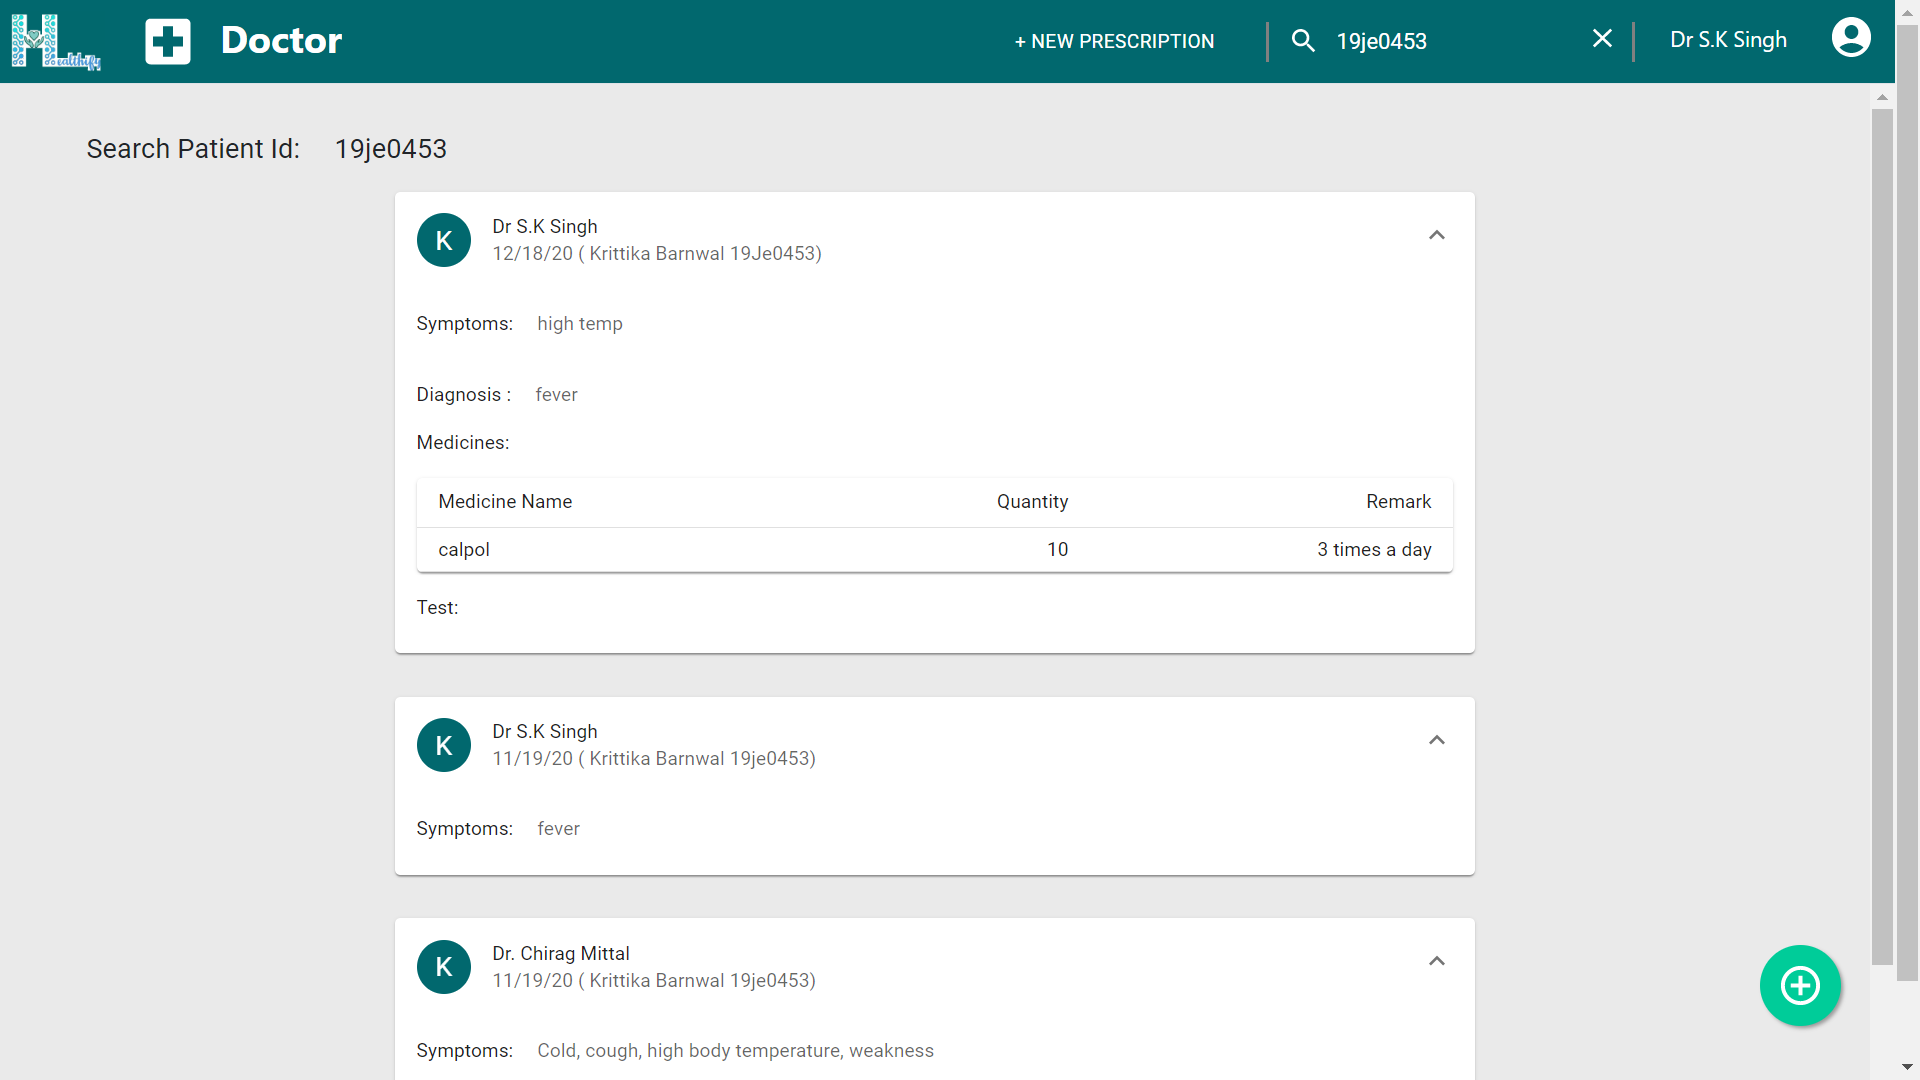Open the user account avatar menu

pos(1850,38)
